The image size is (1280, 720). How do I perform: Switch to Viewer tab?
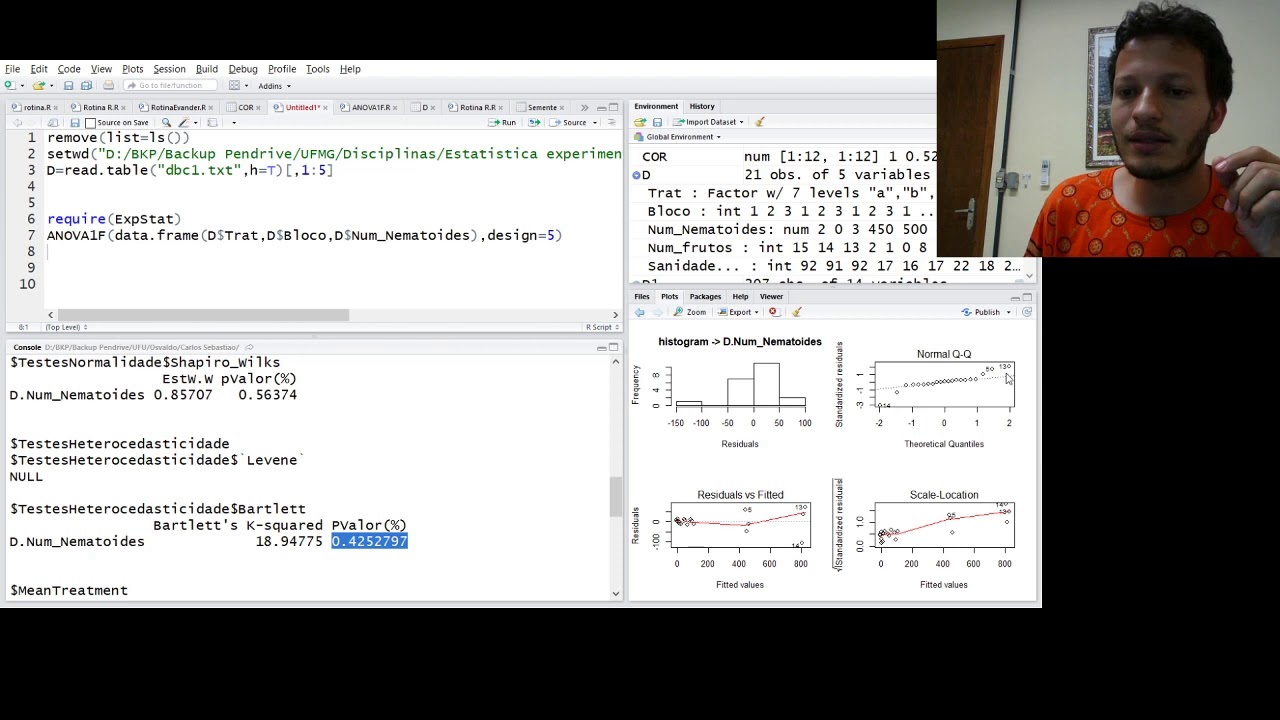[x=771, y=296]
